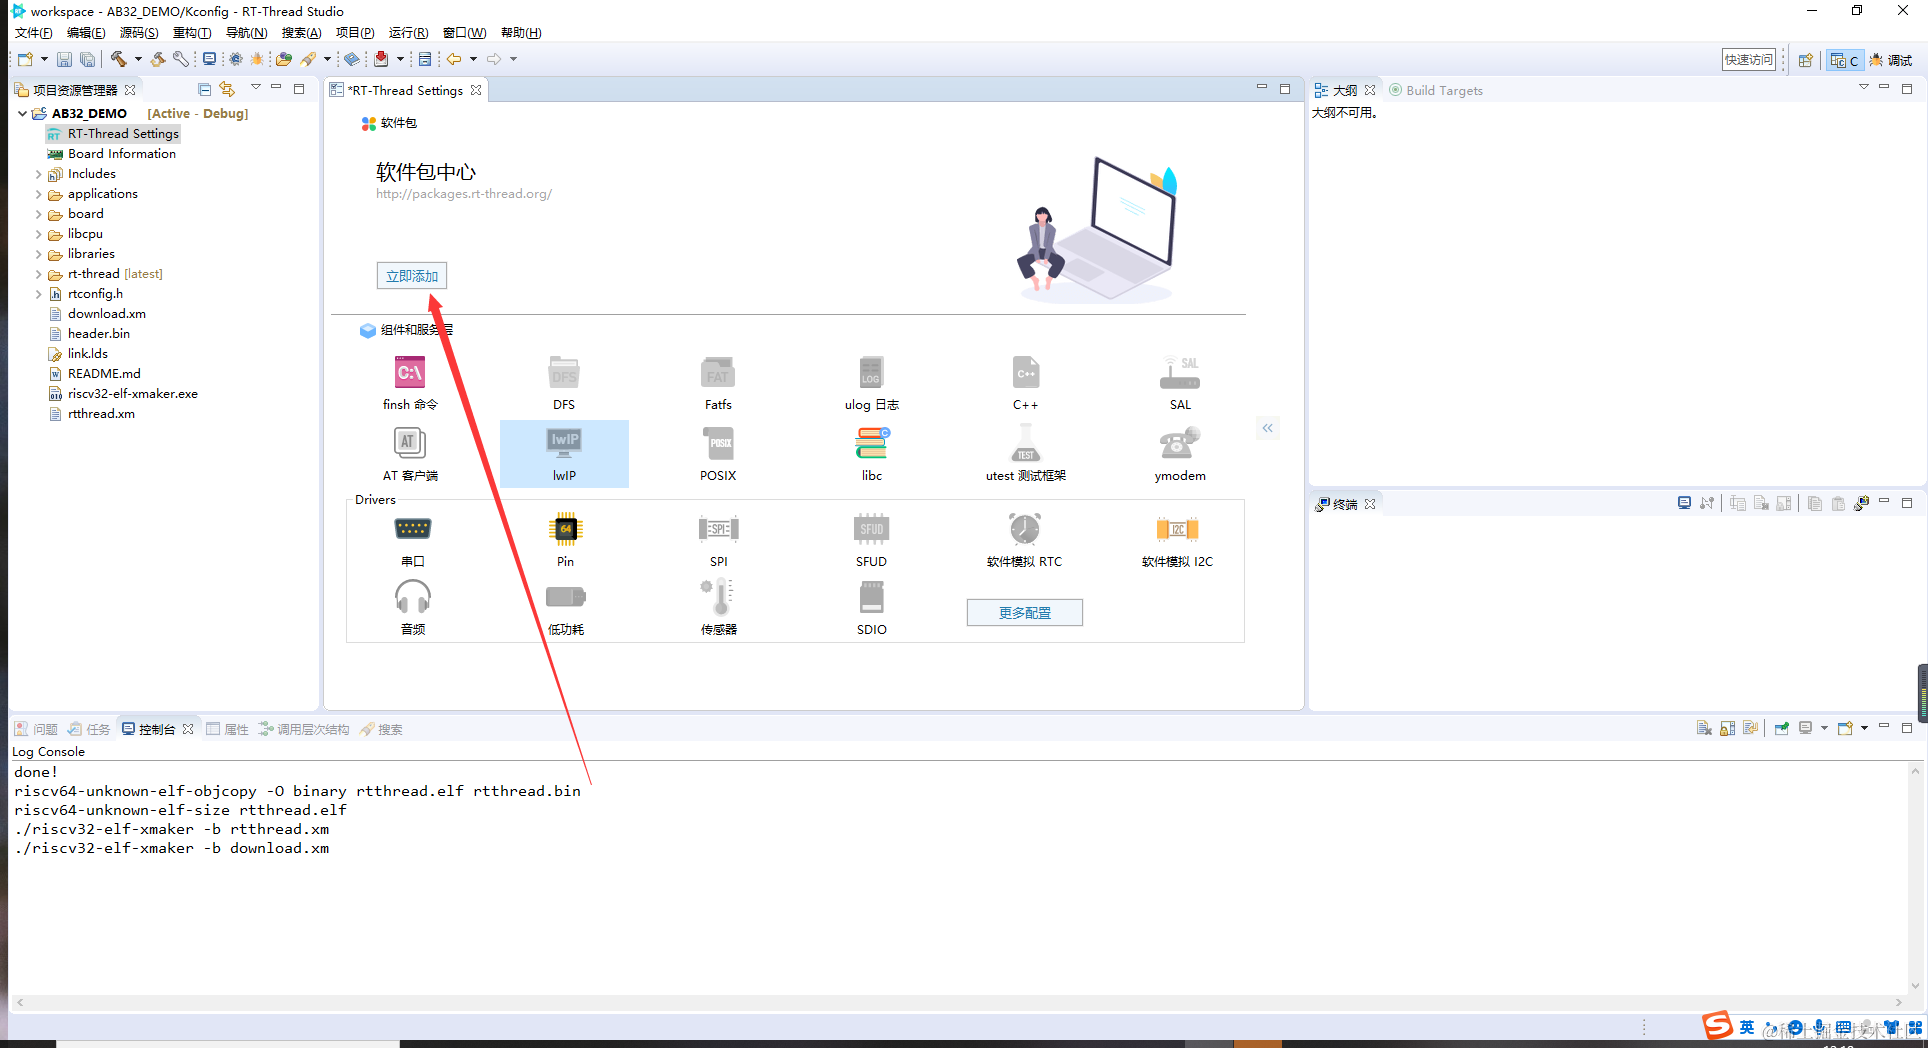The width and height of the screenshot is (1928, 1048).
Task: Click the SFUD driver icon
Action: (x=871, y=529)
